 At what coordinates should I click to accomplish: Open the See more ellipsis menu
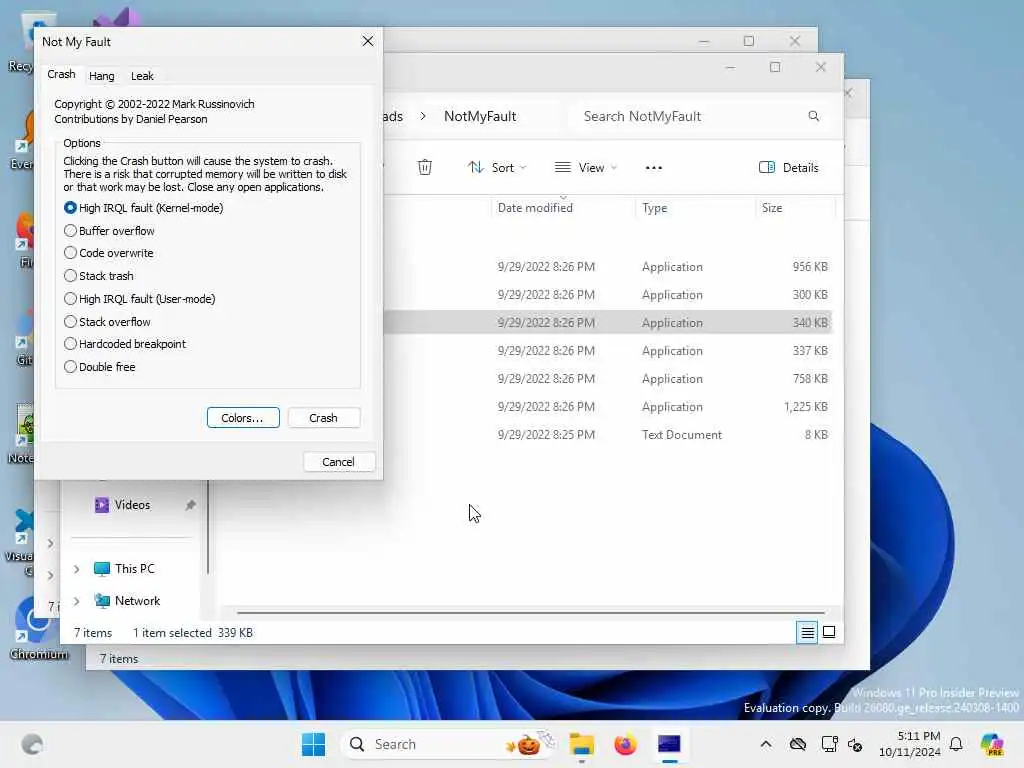coord(654,167)
